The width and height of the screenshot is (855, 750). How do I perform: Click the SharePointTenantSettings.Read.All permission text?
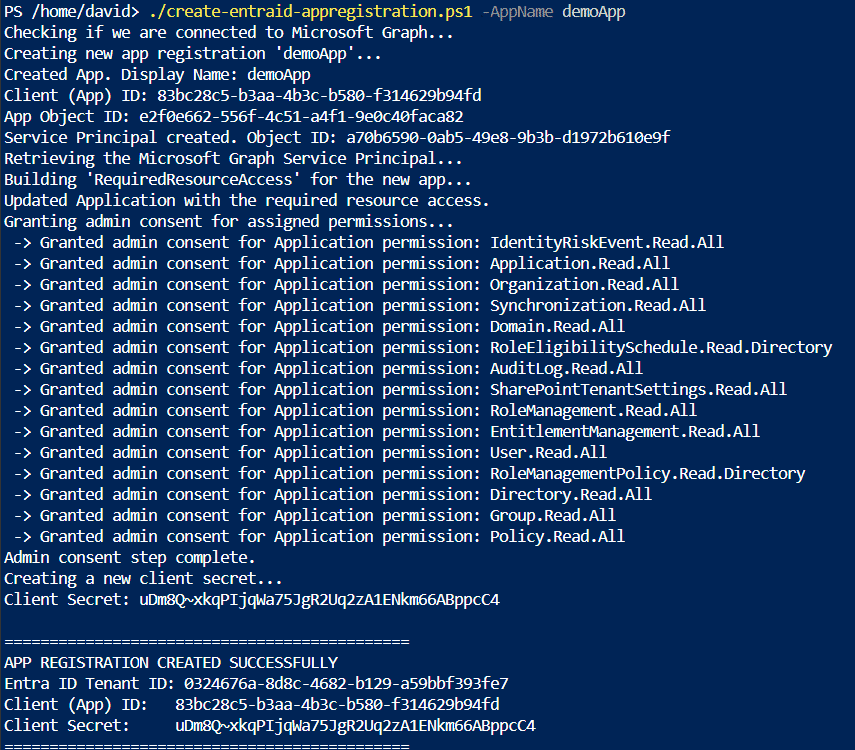click(624, 389)
